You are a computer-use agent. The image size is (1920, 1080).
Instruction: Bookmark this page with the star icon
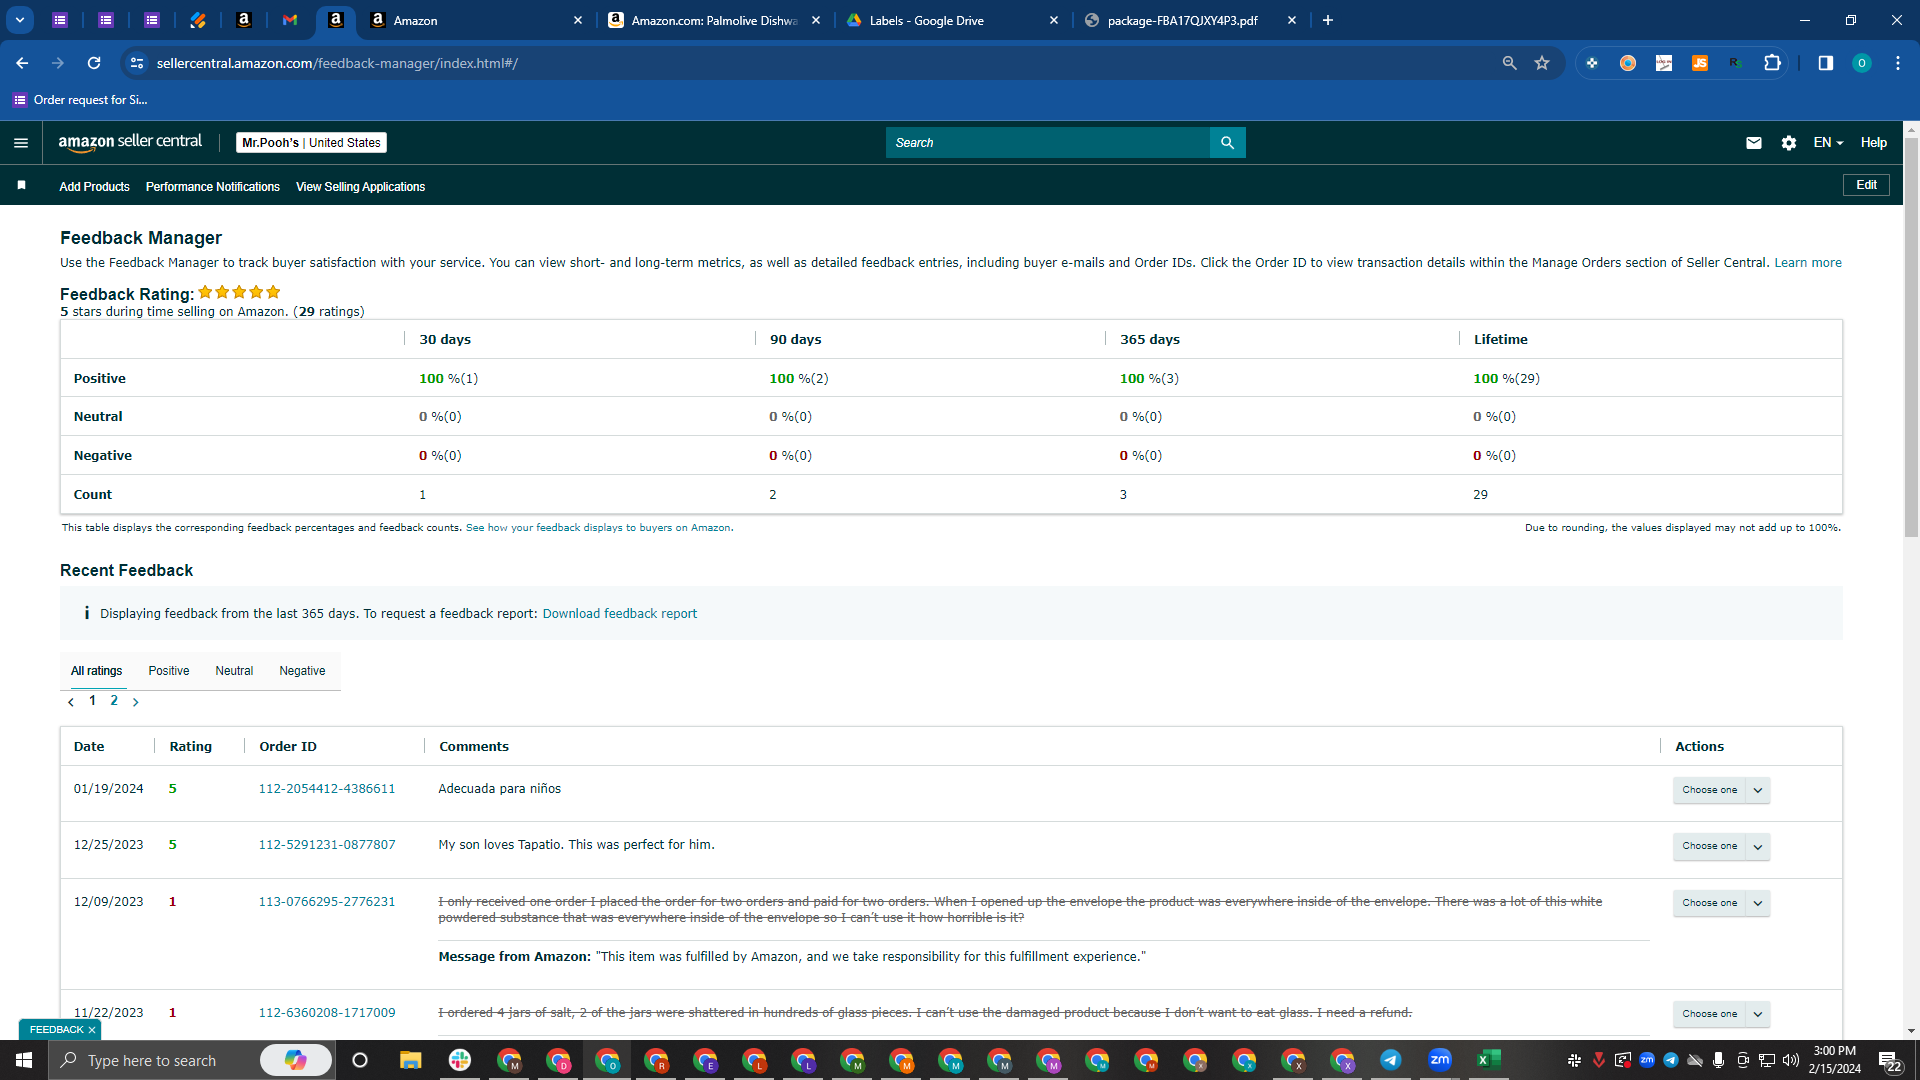click(x=1542, y=63)
